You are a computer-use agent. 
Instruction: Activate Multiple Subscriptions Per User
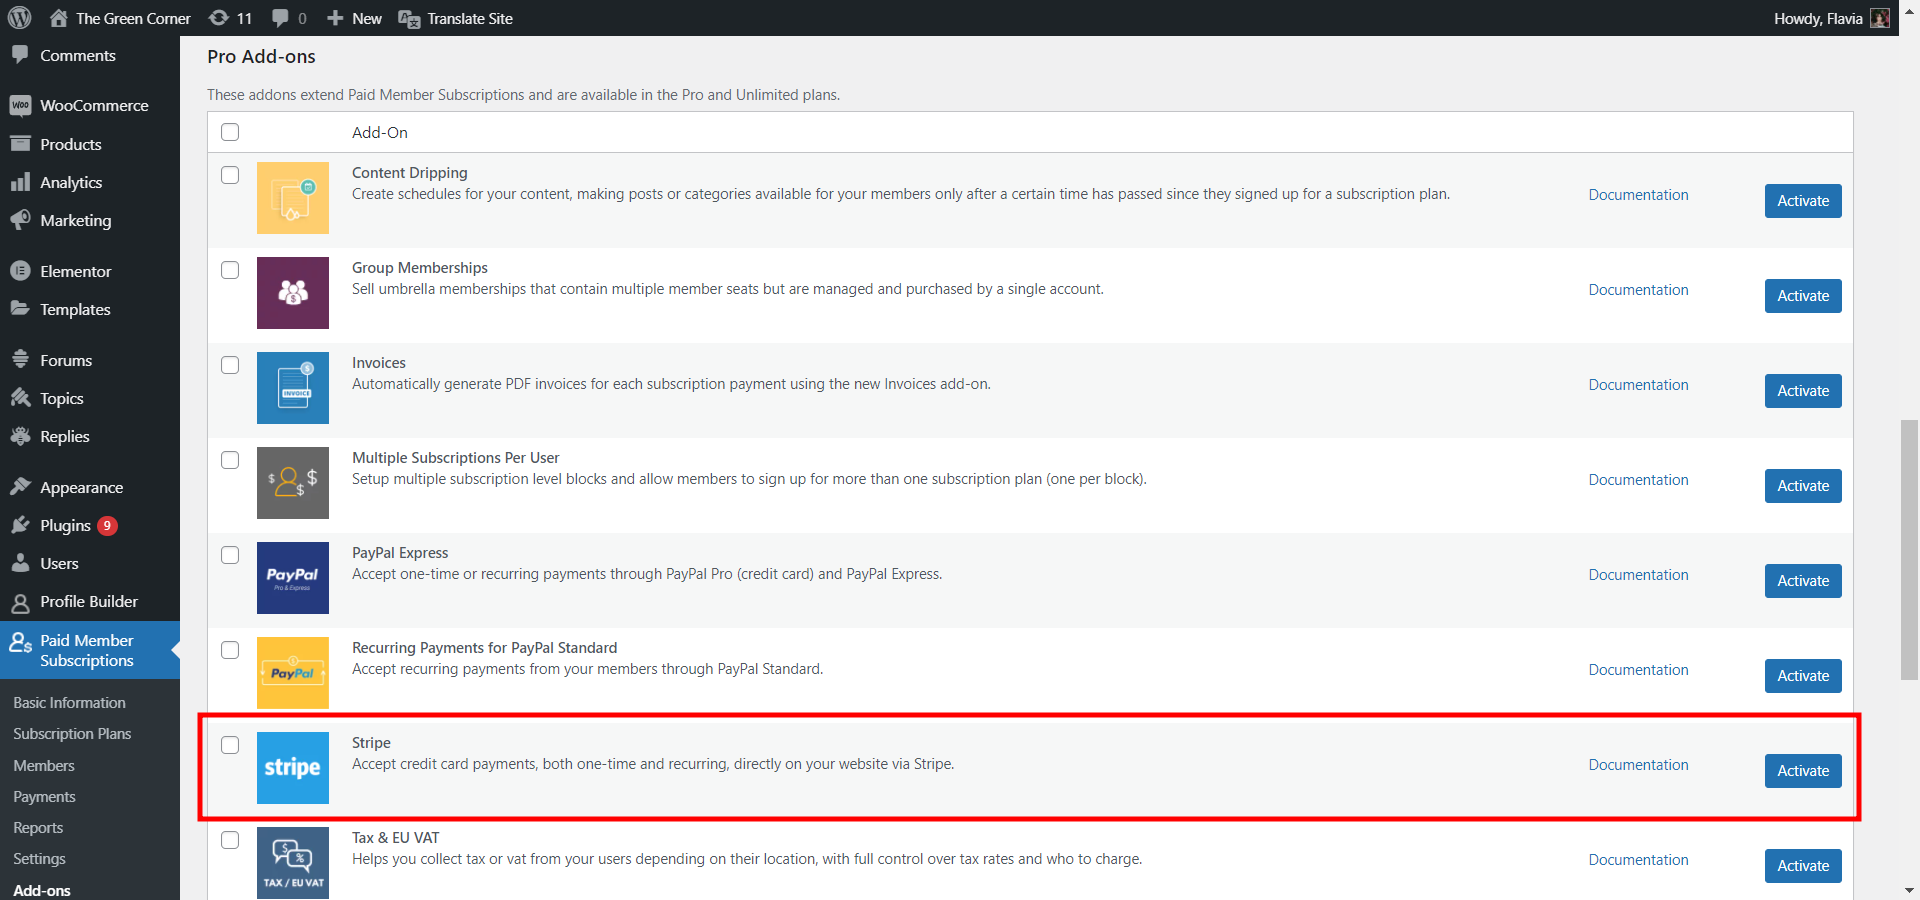click(1803, 486)
